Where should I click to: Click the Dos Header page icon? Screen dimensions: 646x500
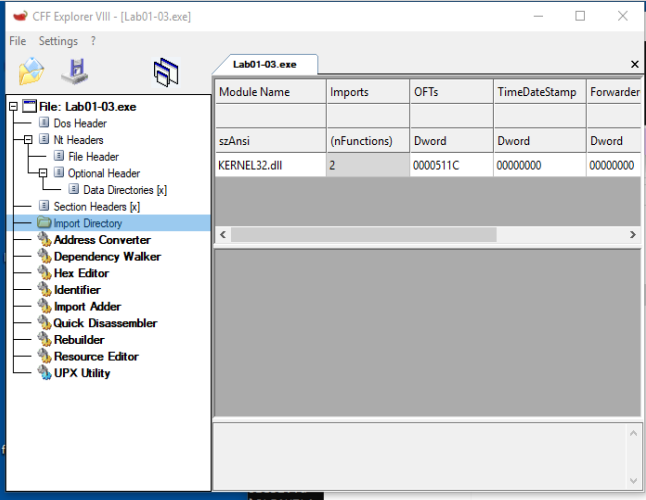(x=44, y=123)
